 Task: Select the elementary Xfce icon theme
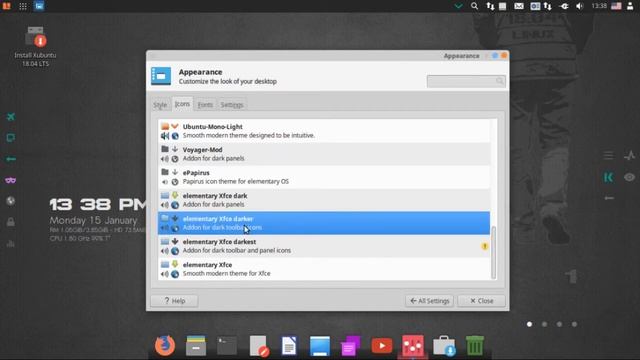tap(324, 269)
